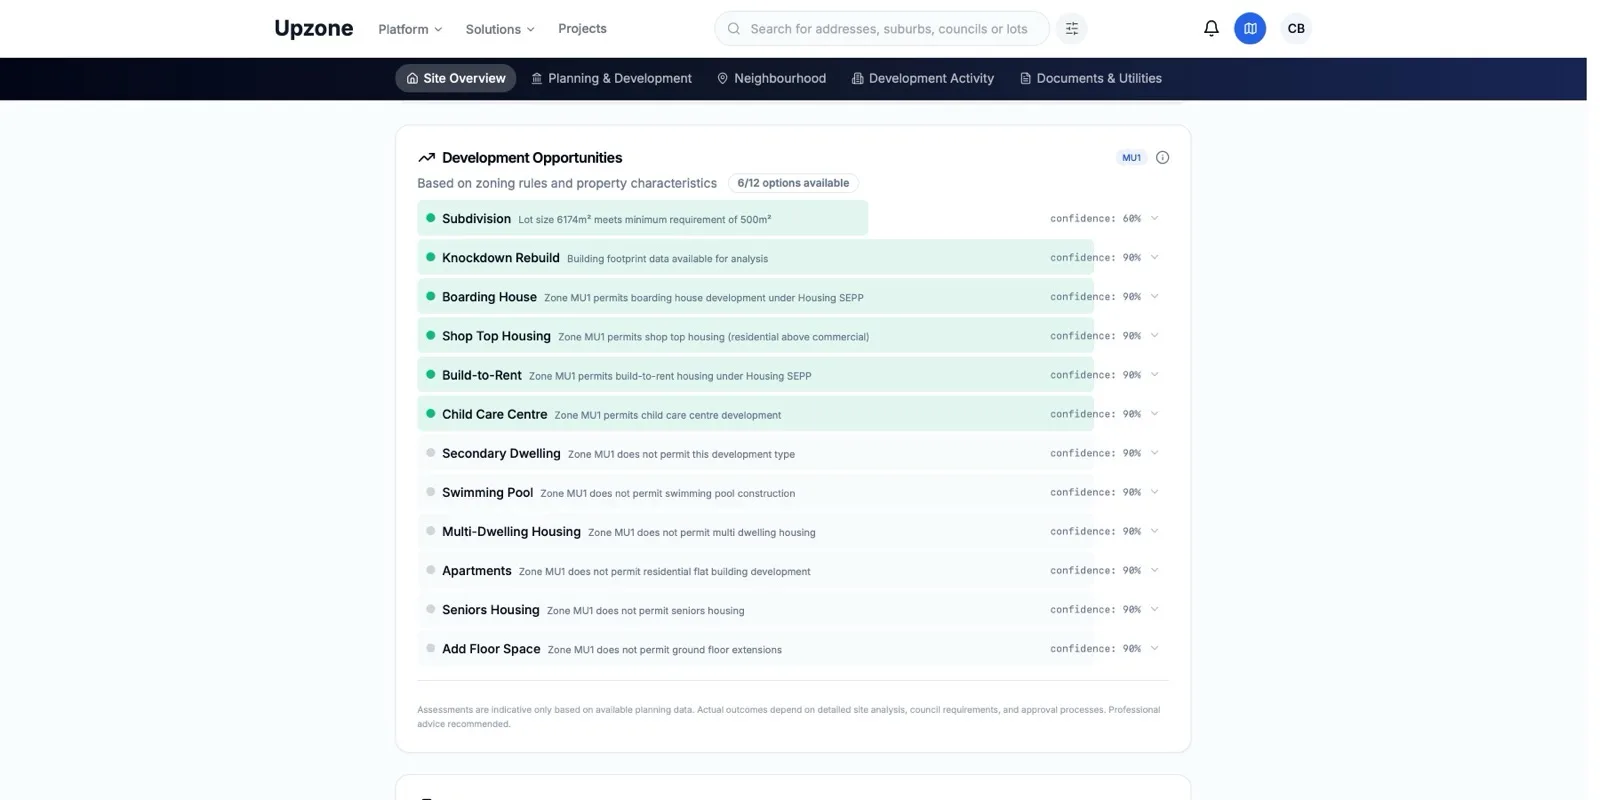Click the MU1 zone badge
The width and height of the screenshot is (1600, 800).
(1131, 157)
